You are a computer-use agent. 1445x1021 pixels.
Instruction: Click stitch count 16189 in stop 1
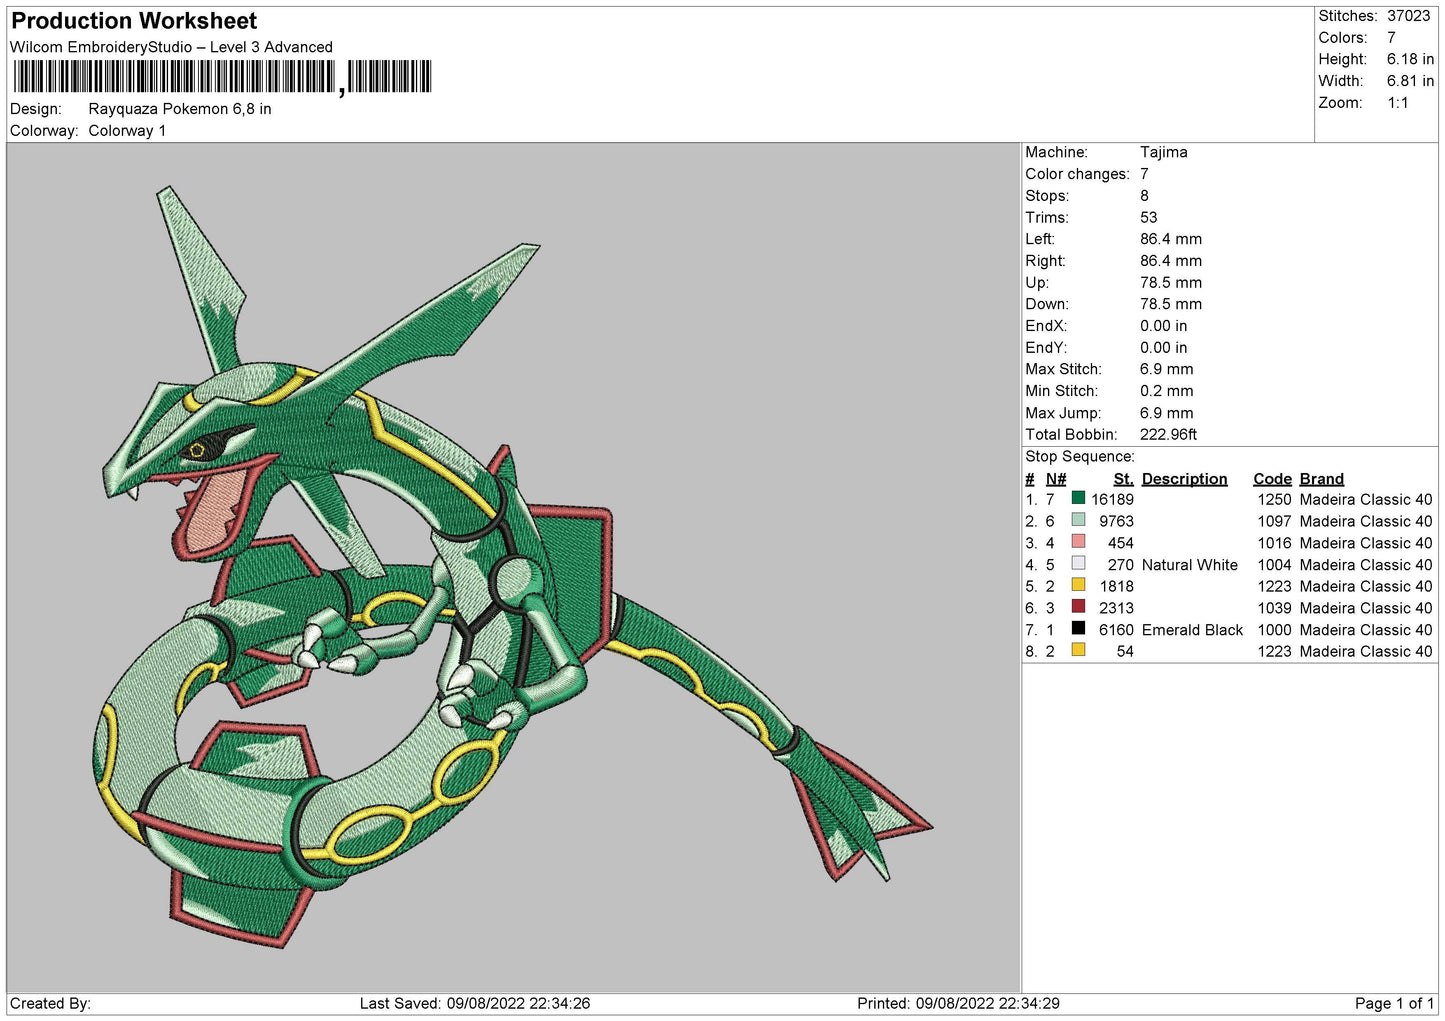click(x=1112, y=499)
